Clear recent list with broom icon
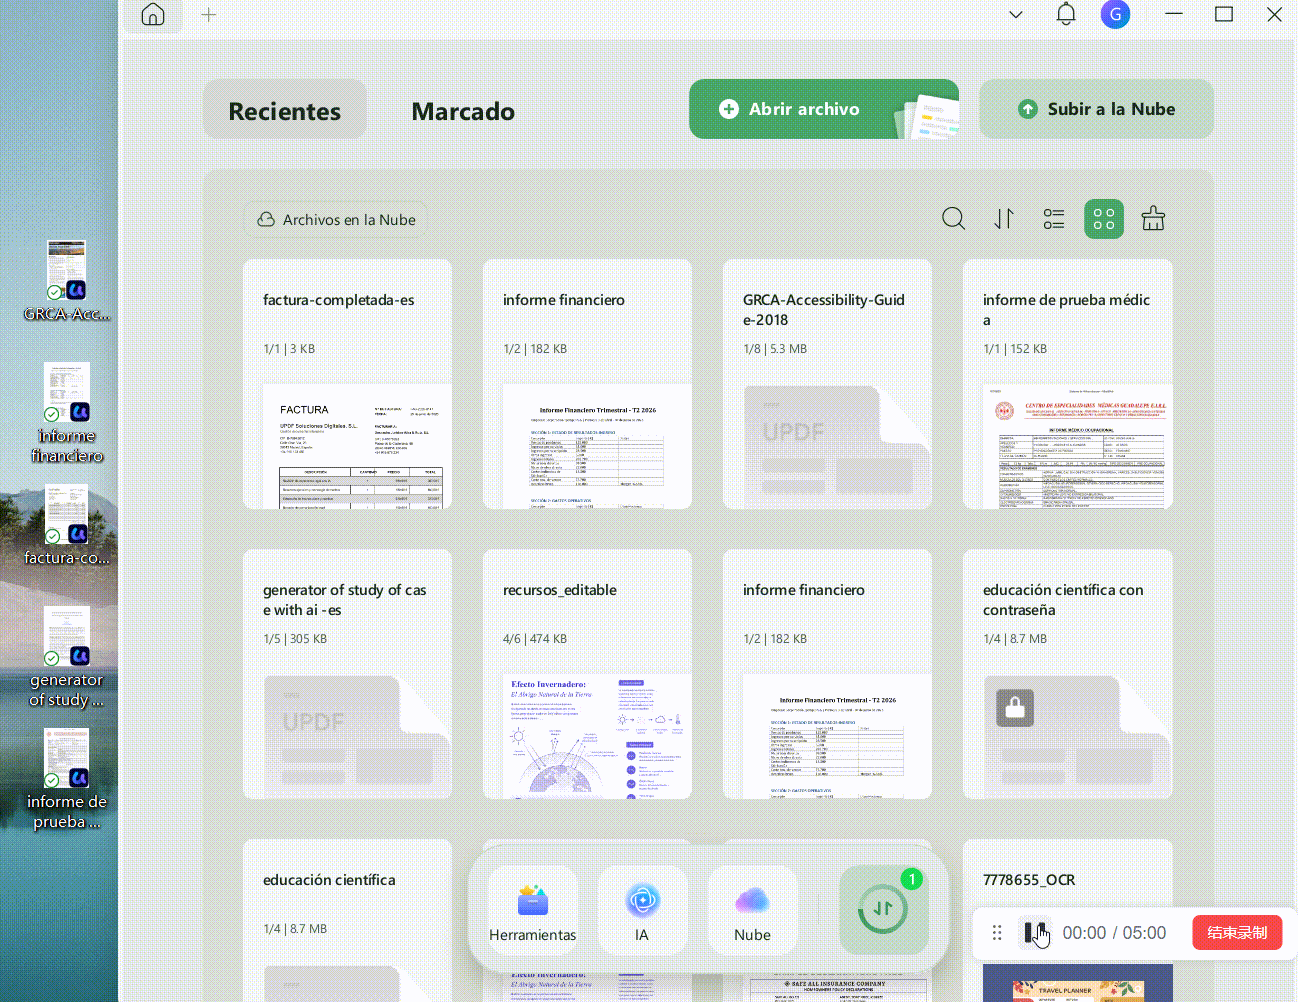 [x=1153, y=219]
